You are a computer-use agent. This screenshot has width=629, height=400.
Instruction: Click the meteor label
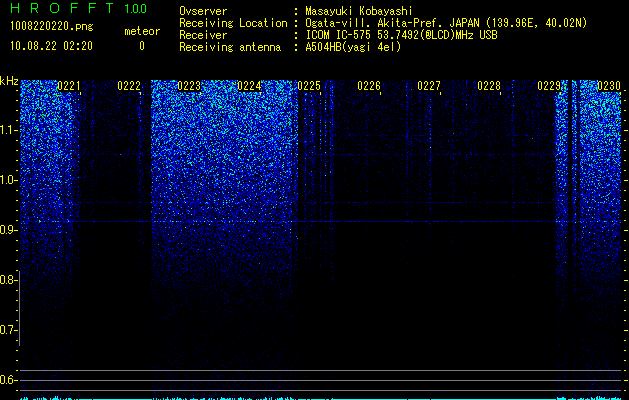tap(142, 31)
